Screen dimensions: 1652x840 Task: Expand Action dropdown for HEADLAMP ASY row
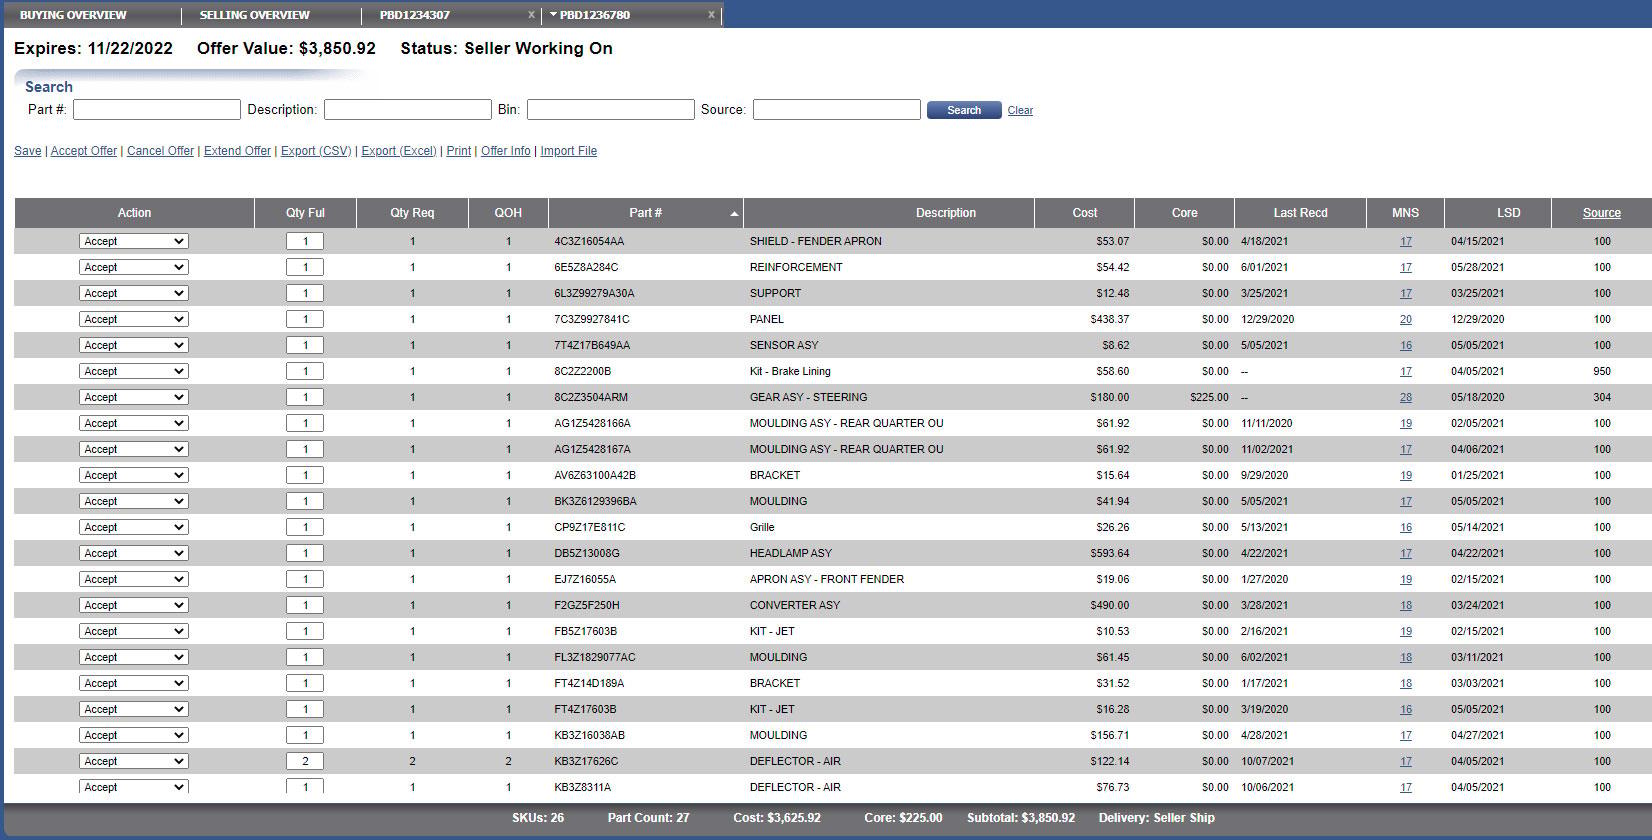click(x=134, y=553)
